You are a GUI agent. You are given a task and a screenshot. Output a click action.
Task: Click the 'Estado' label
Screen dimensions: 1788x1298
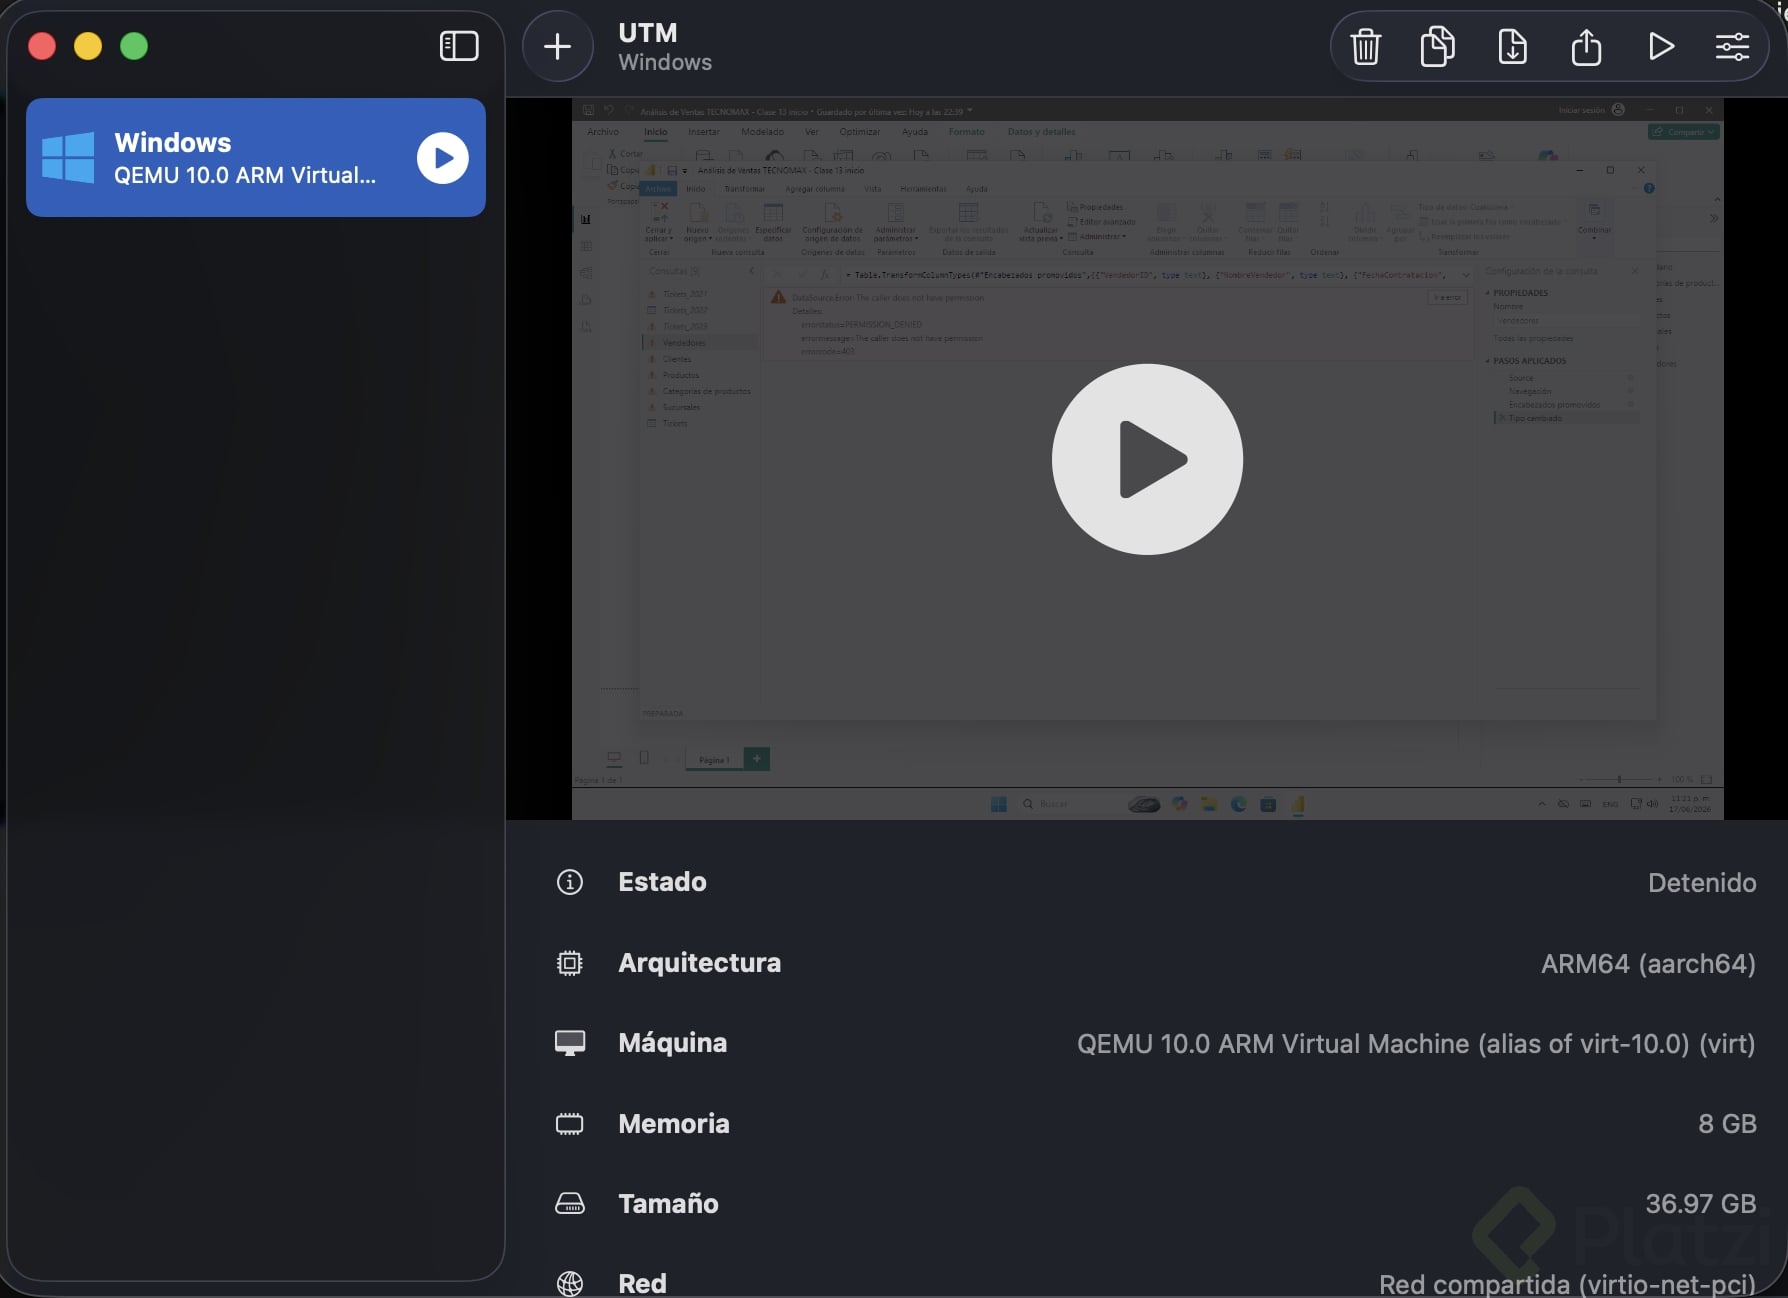click(x=662, y=882)
